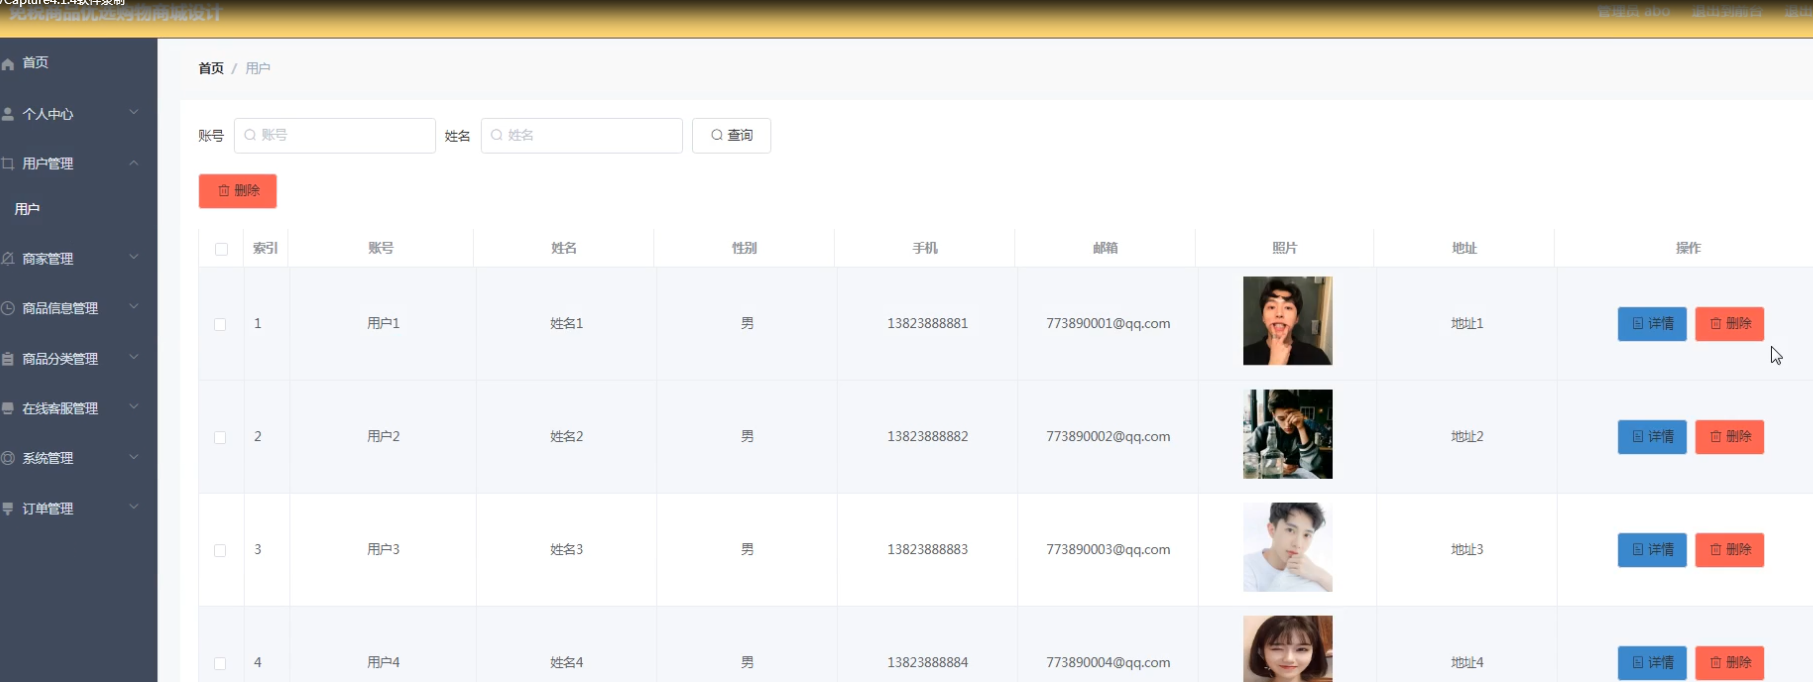Check the checkbox for row 用户3
The width and height of the screenshot is (1813, 682).
220,550
